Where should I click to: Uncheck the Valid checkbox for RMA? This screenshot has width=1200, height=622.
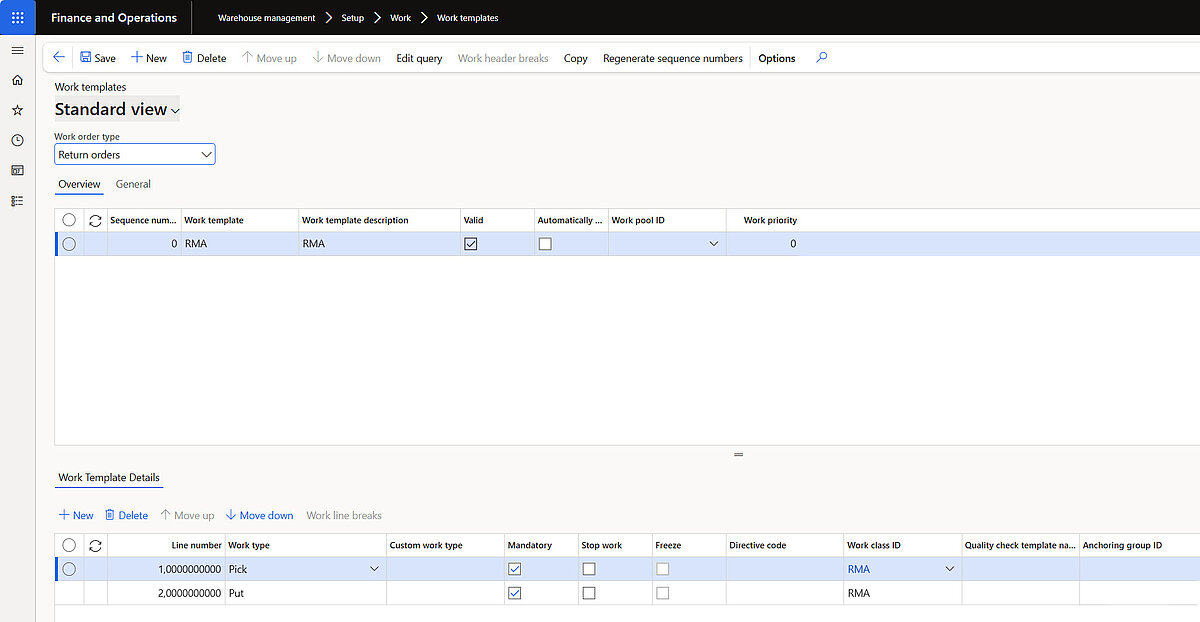(x=470, y=243)
